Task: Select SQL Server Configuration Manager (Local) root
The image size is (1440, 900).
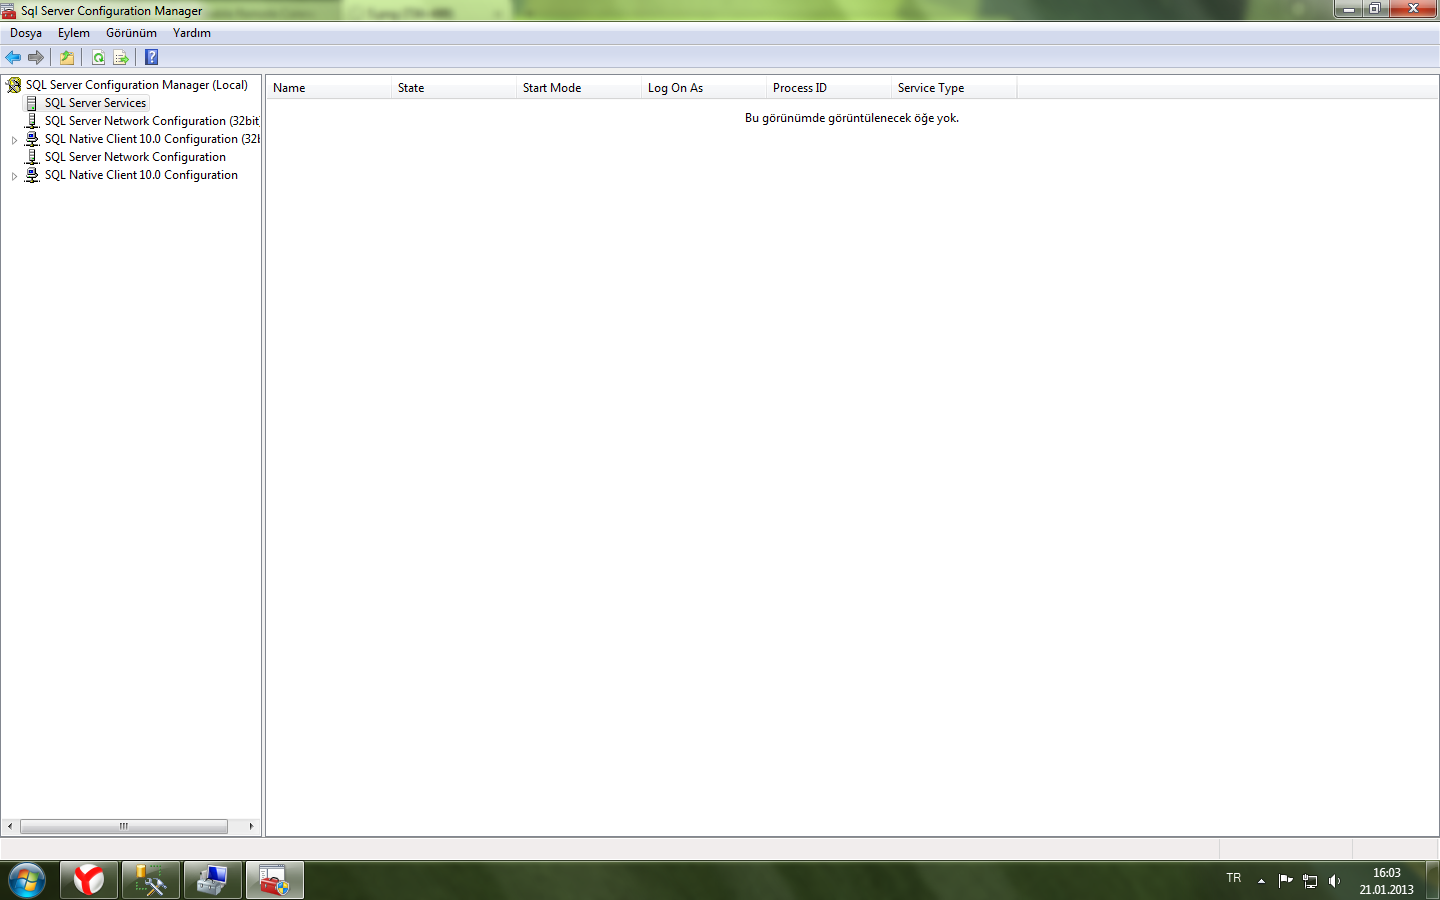Action: pos(137,85)
